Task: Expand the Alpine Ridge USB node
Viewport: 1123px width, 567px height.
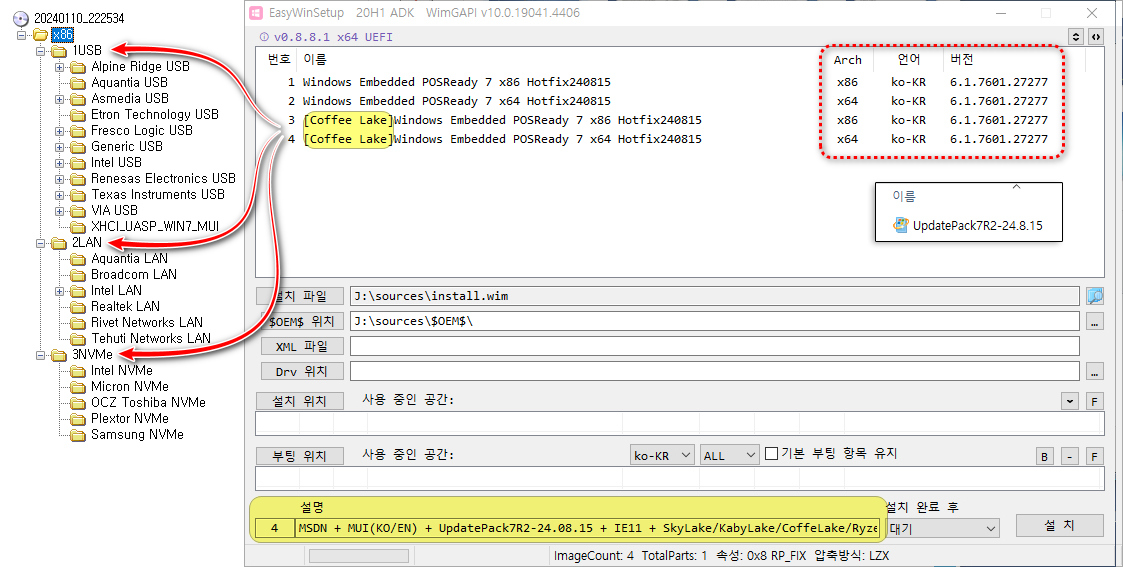Action: 59,67
